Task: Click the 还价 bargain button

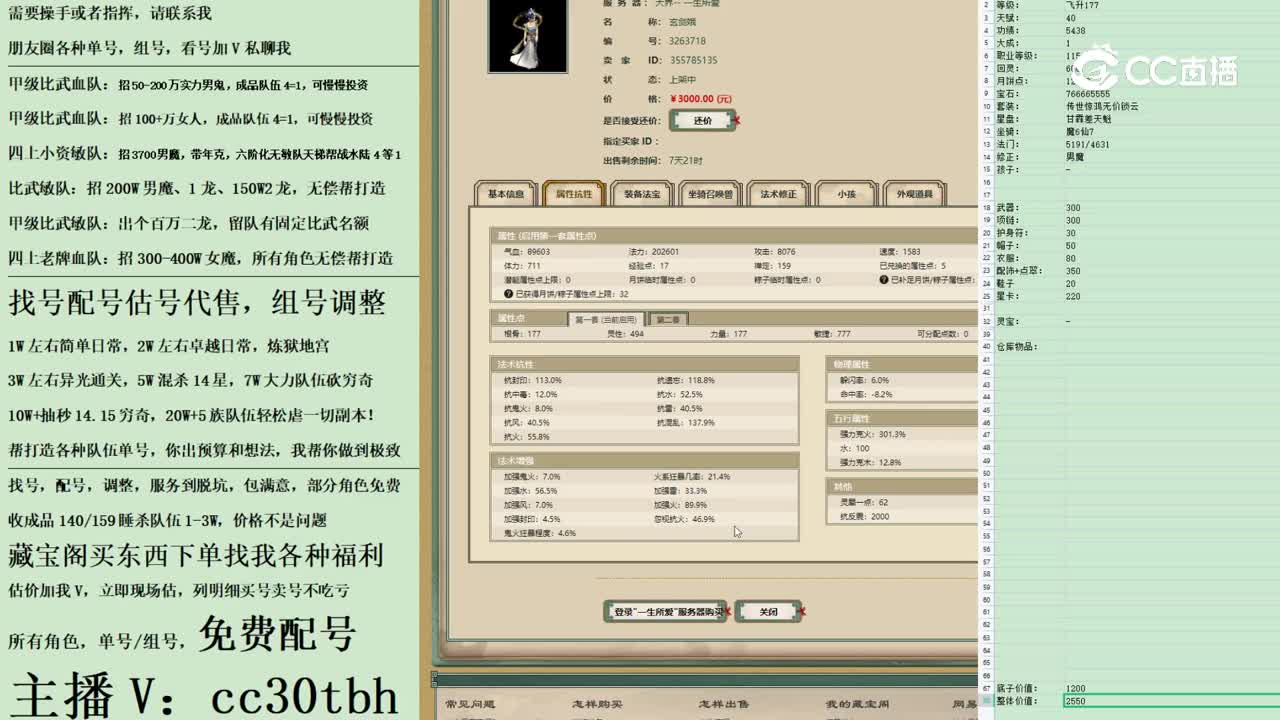Action: pyautogui.click(x=703, y=120)
